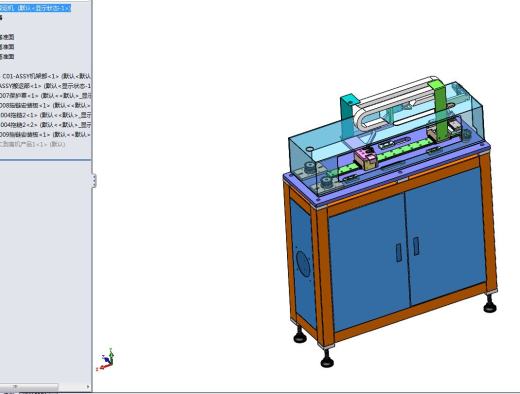Select the pink carriage block on rail
The image size is (520, 394).
tap(366, 159)
